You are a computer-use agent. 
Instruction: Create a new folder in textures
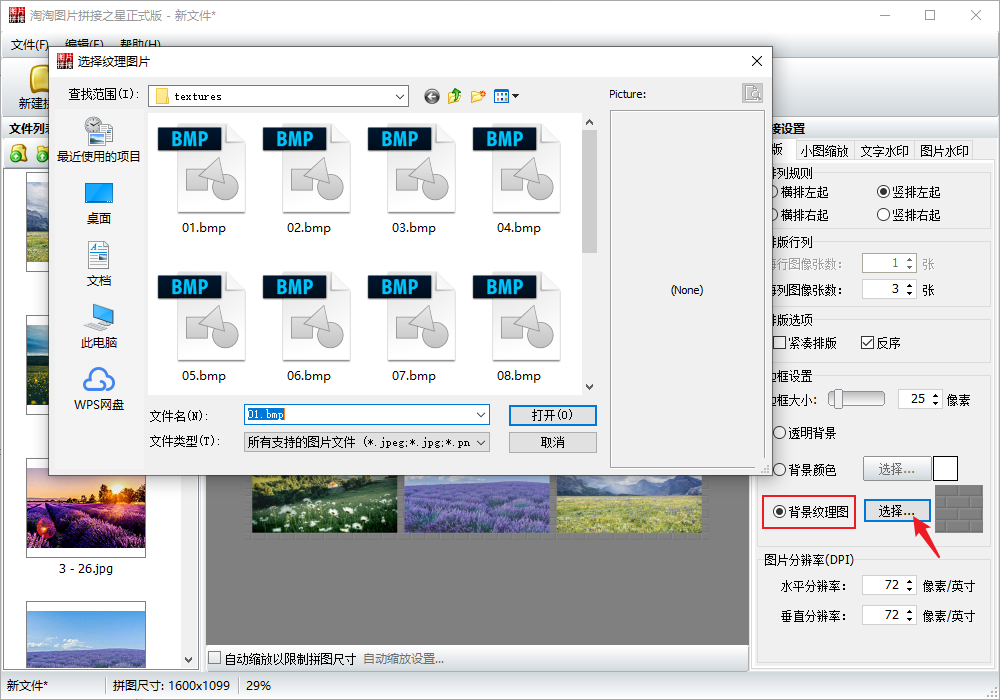point(478,96)
